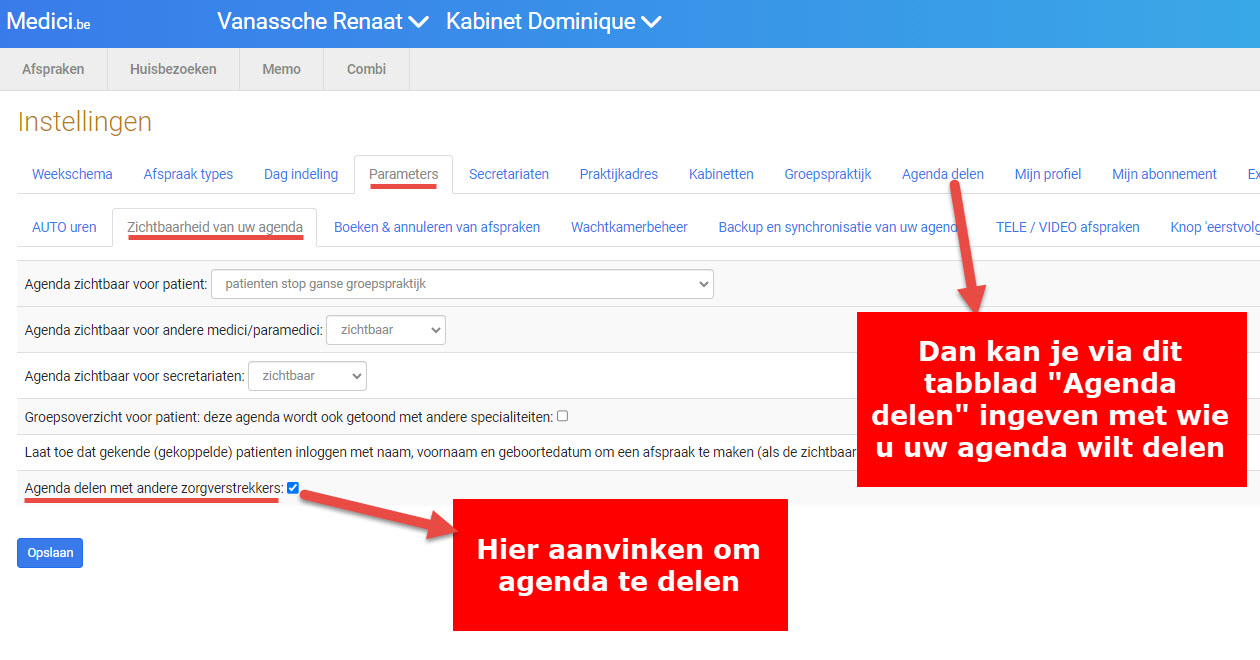Open the Wachtkamerbeheer sub-tab
Image resolution: width=1260 pixels, height=660 pixels.
point(629,227)
